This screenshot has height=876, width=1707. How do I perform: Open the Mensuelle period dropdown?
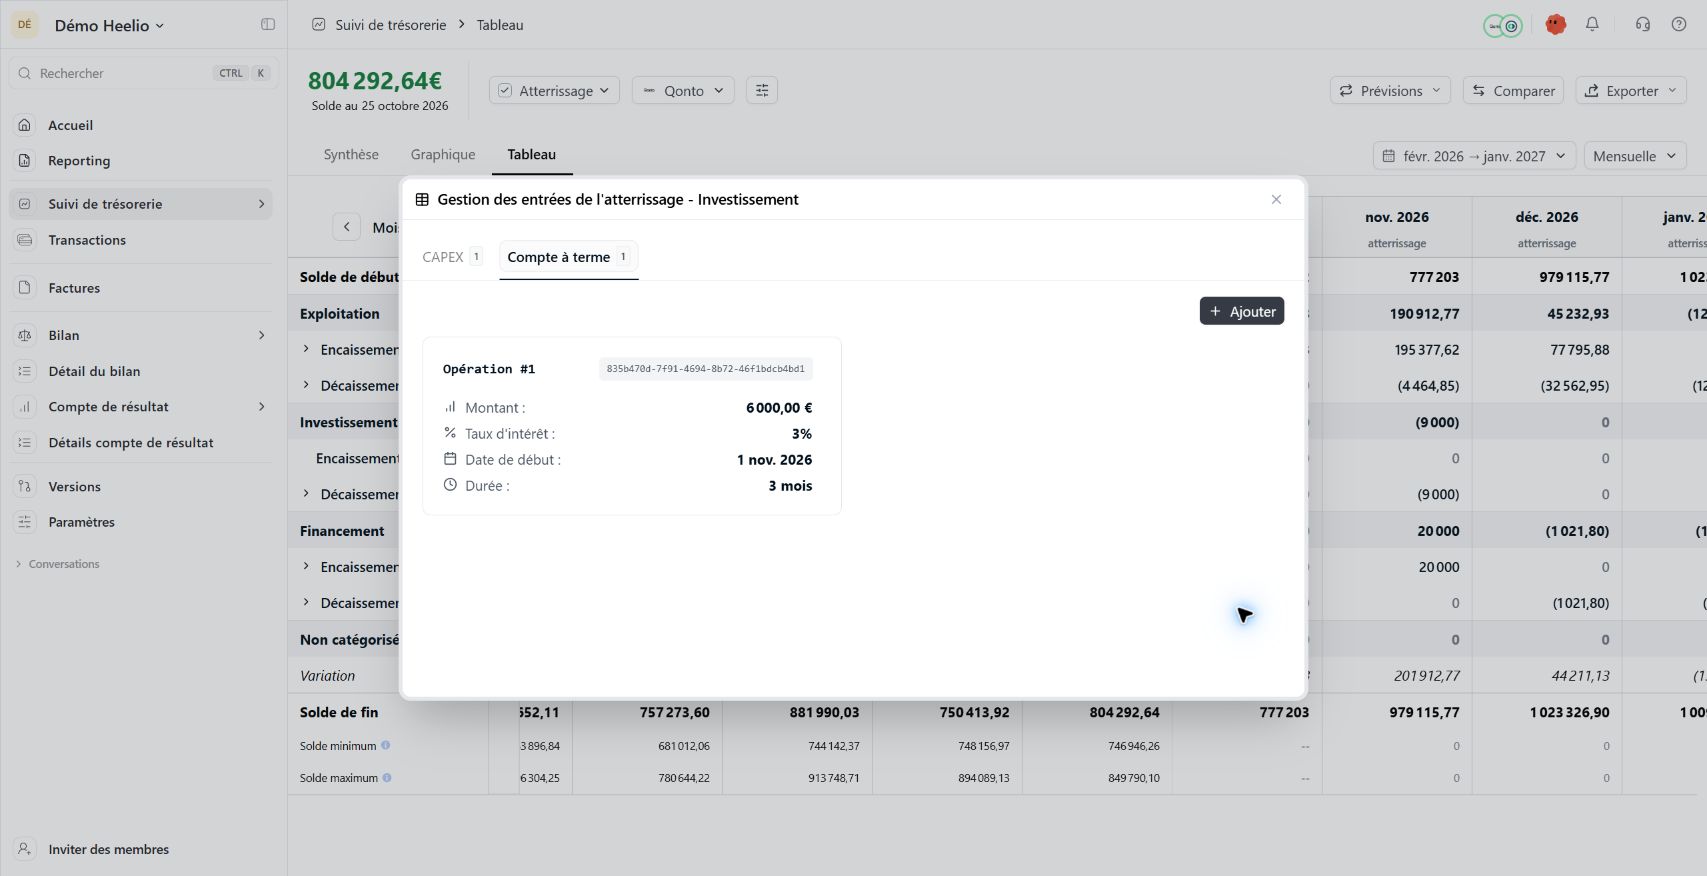1635,156
